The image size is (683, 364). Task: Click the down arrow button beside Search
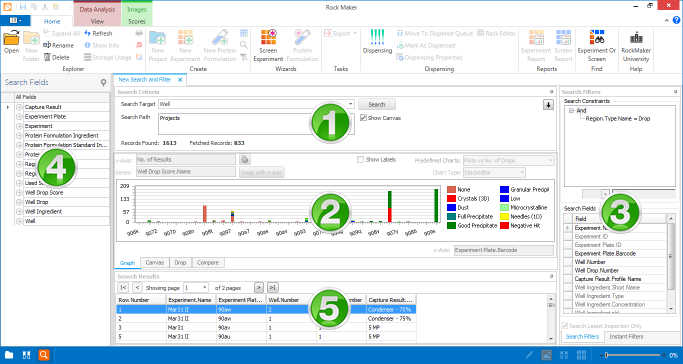coord(548,105)
